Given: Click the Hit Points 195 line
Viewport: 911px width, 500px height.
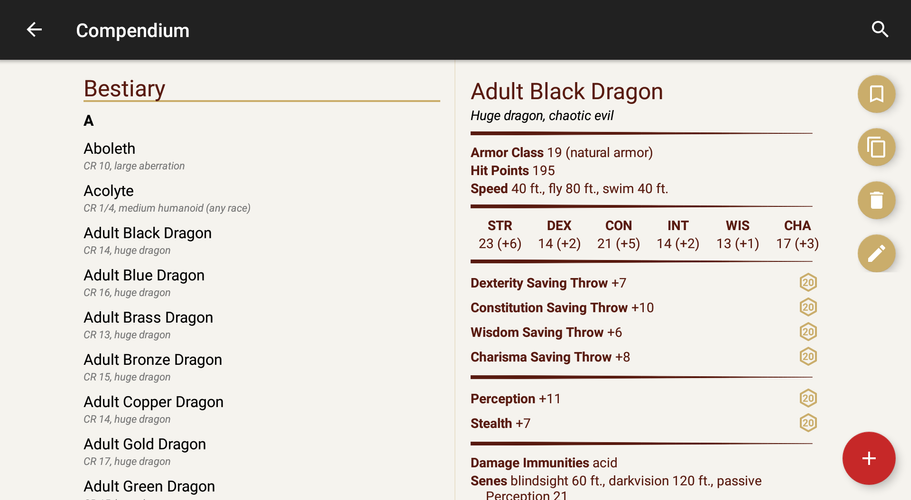Looking at the screenshot, I should tap(512, 171).
